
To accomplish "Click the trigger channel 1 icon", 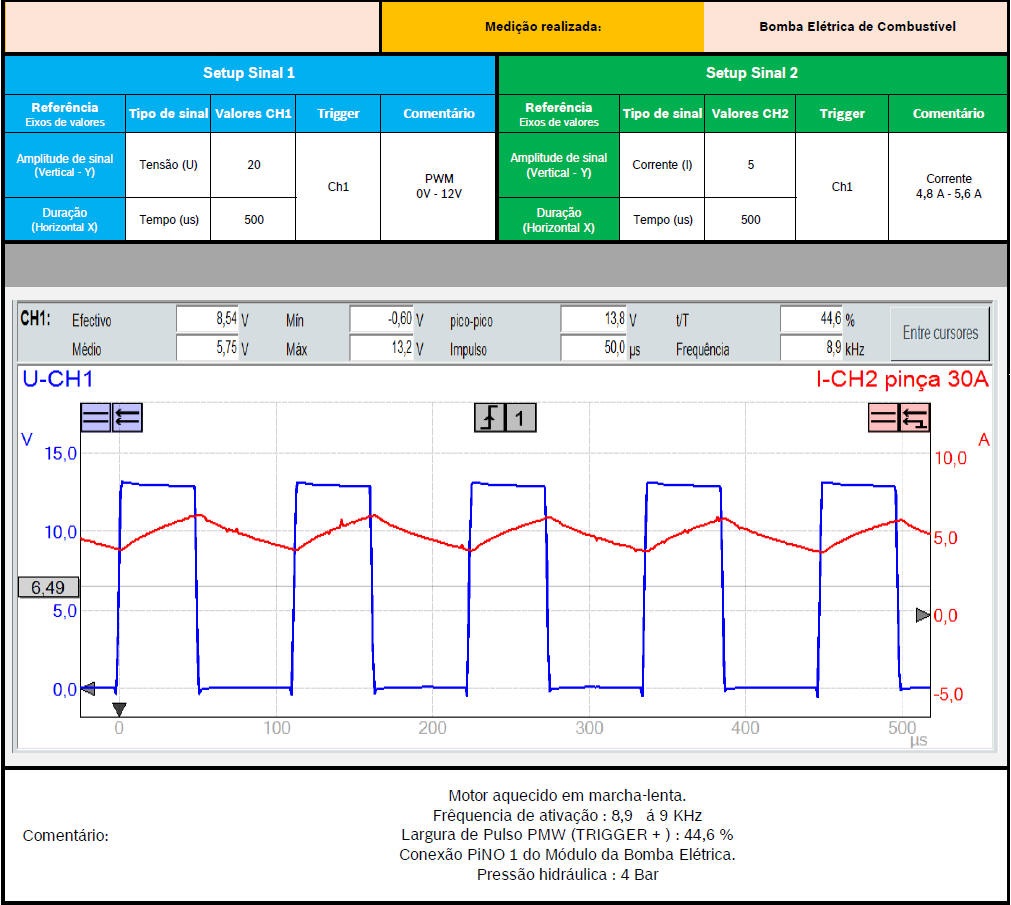I will (520, 418).
